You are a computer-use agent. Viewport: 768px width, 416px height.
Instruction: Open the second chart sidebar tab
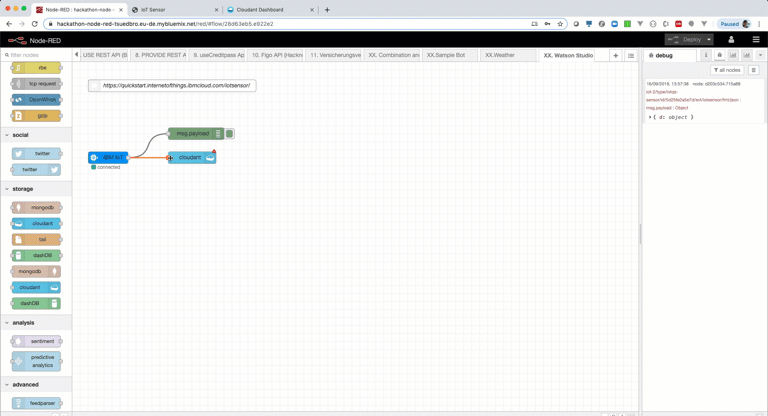point(746,55)
